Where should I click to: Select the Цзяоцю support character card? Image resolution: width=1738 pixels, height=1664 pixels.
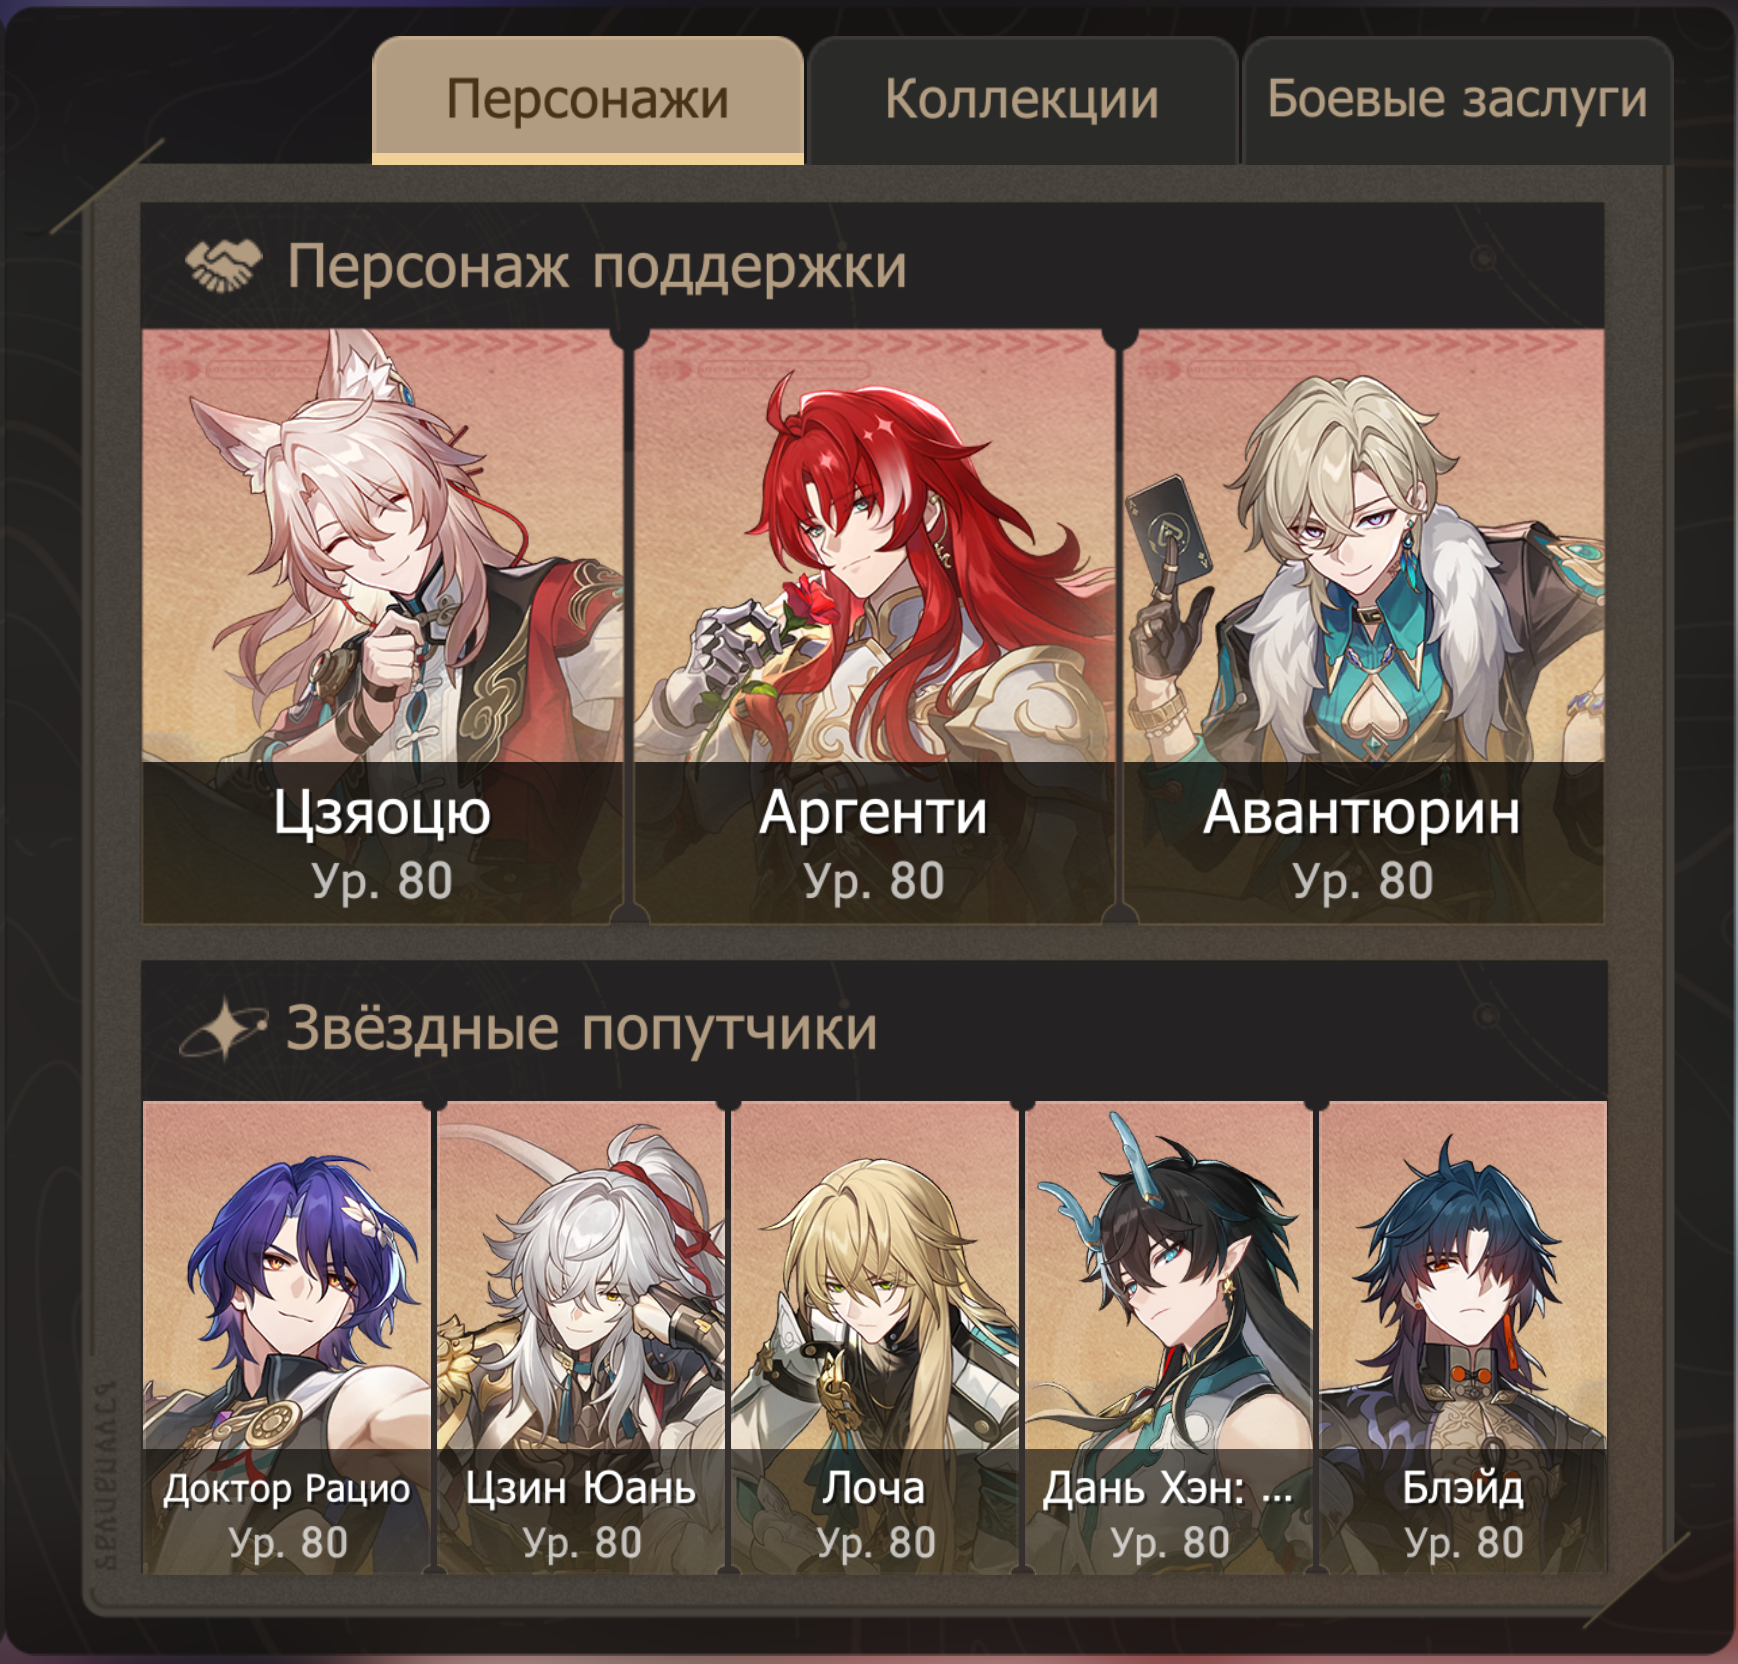382,626
